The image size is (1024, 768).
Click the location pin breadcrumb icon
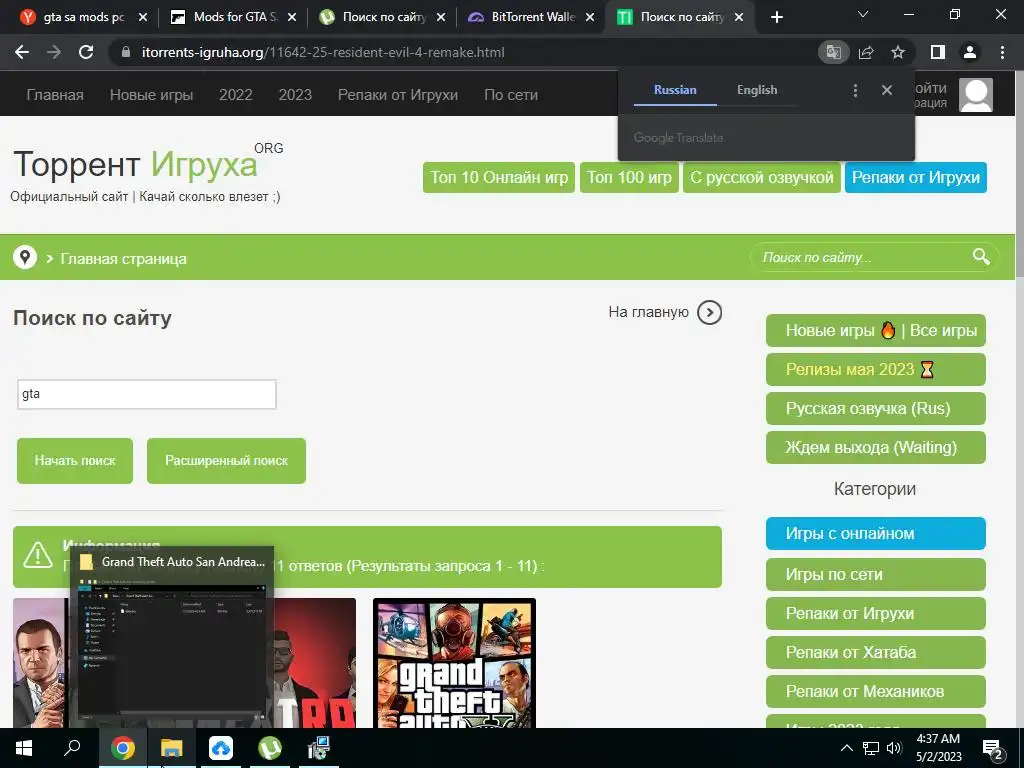(x=25, y=257)
